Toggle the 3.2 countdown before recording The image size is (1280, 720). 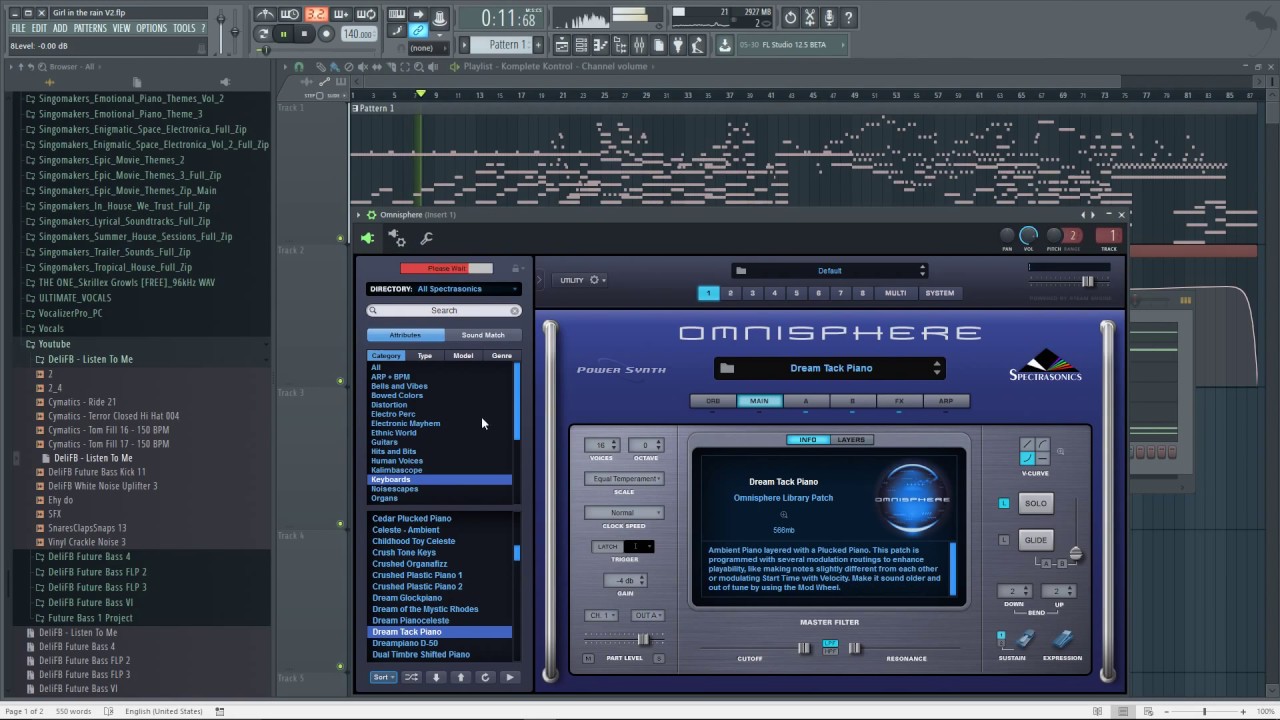pos(315,14)
